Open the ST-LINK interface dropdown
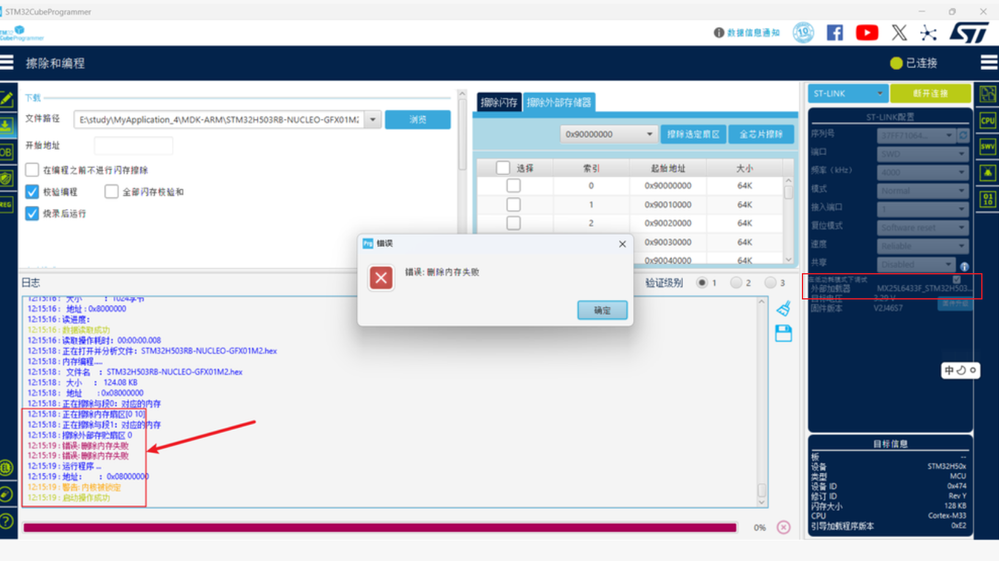The height and width of the screenshot is (561, 999). tap(848, 94)
